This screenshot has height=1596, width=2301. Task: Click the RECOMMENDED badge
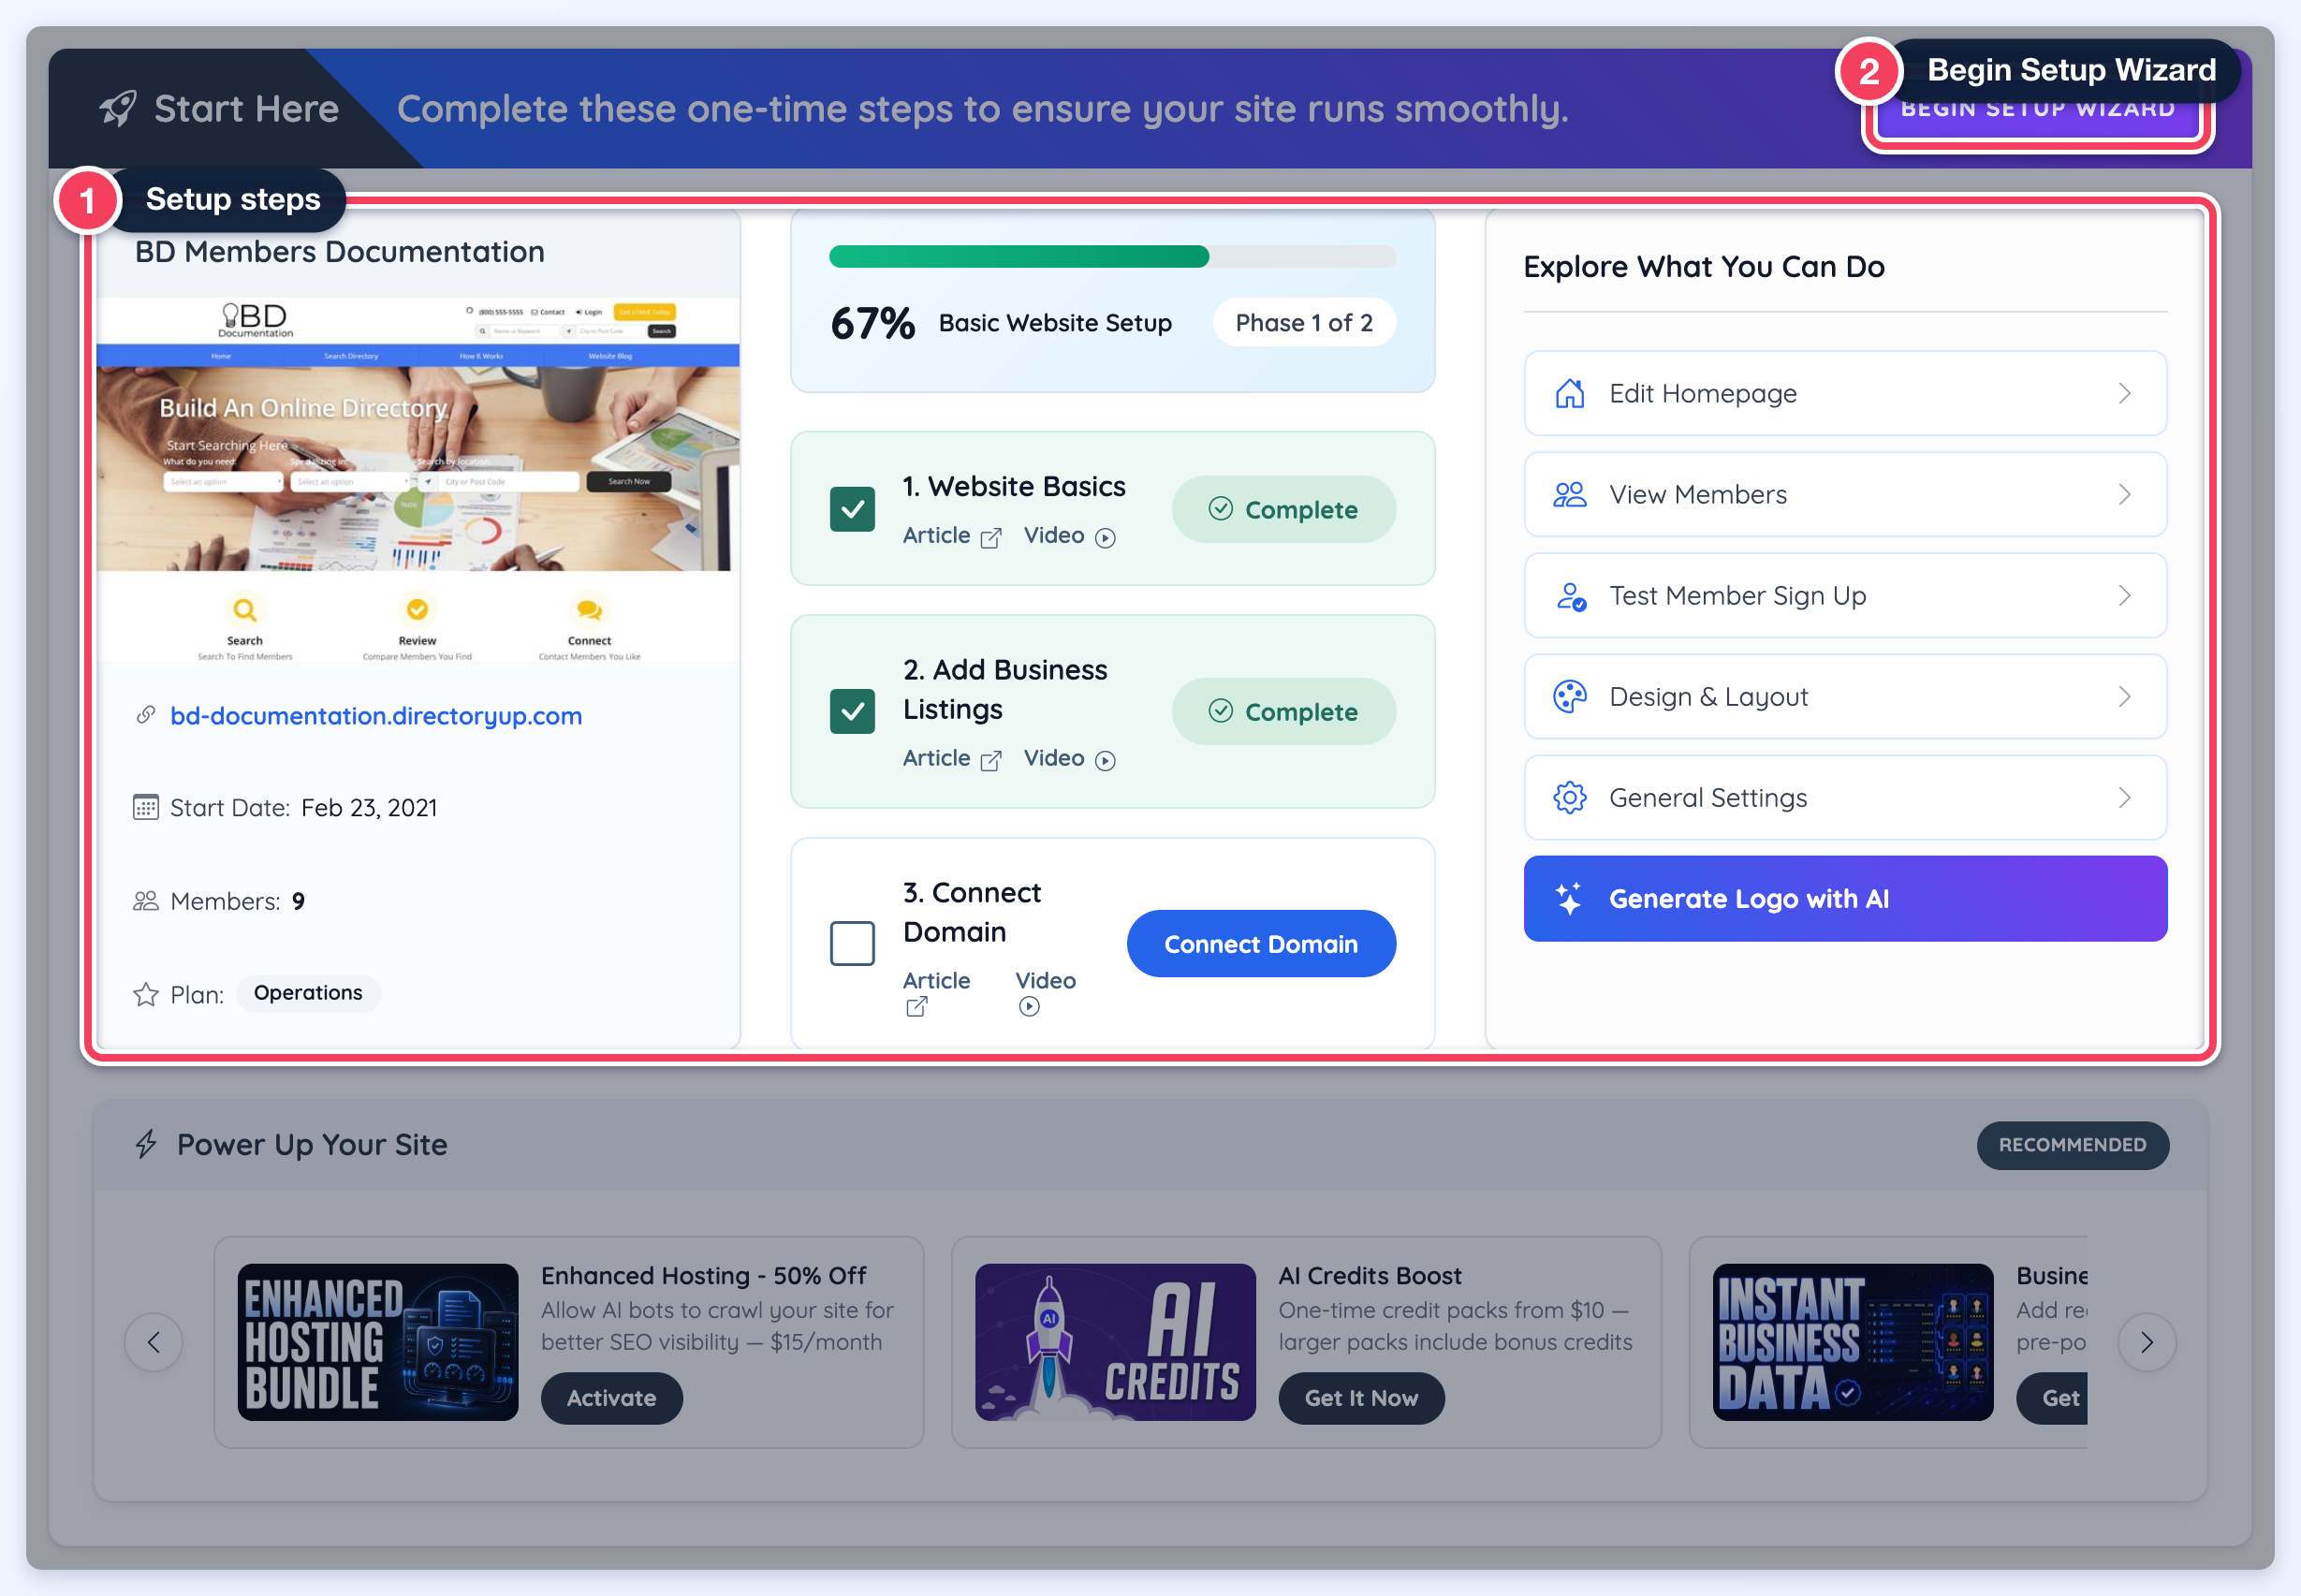click(x=2072, y=1145)
